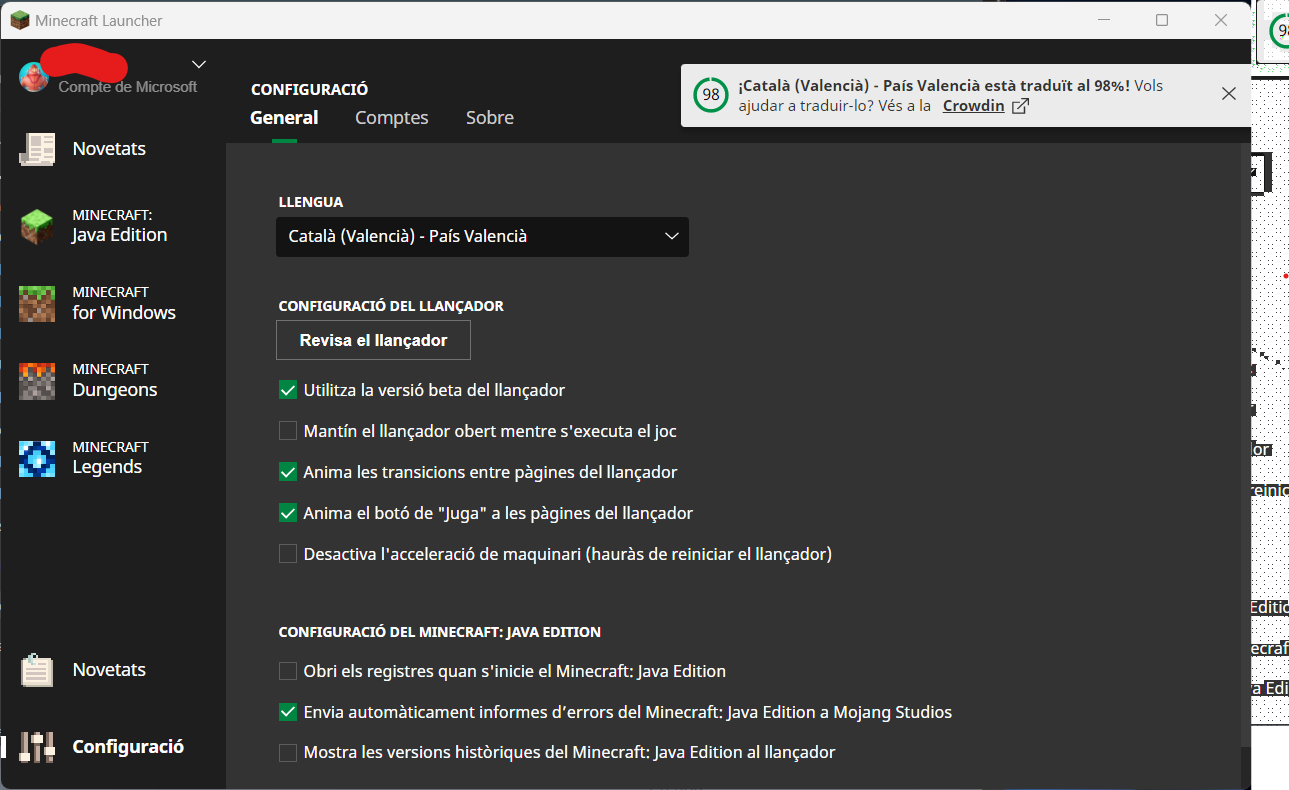The image size is (1289, 790).
Task: Open the upper Novetats news icon
Action: click(38, 149)
